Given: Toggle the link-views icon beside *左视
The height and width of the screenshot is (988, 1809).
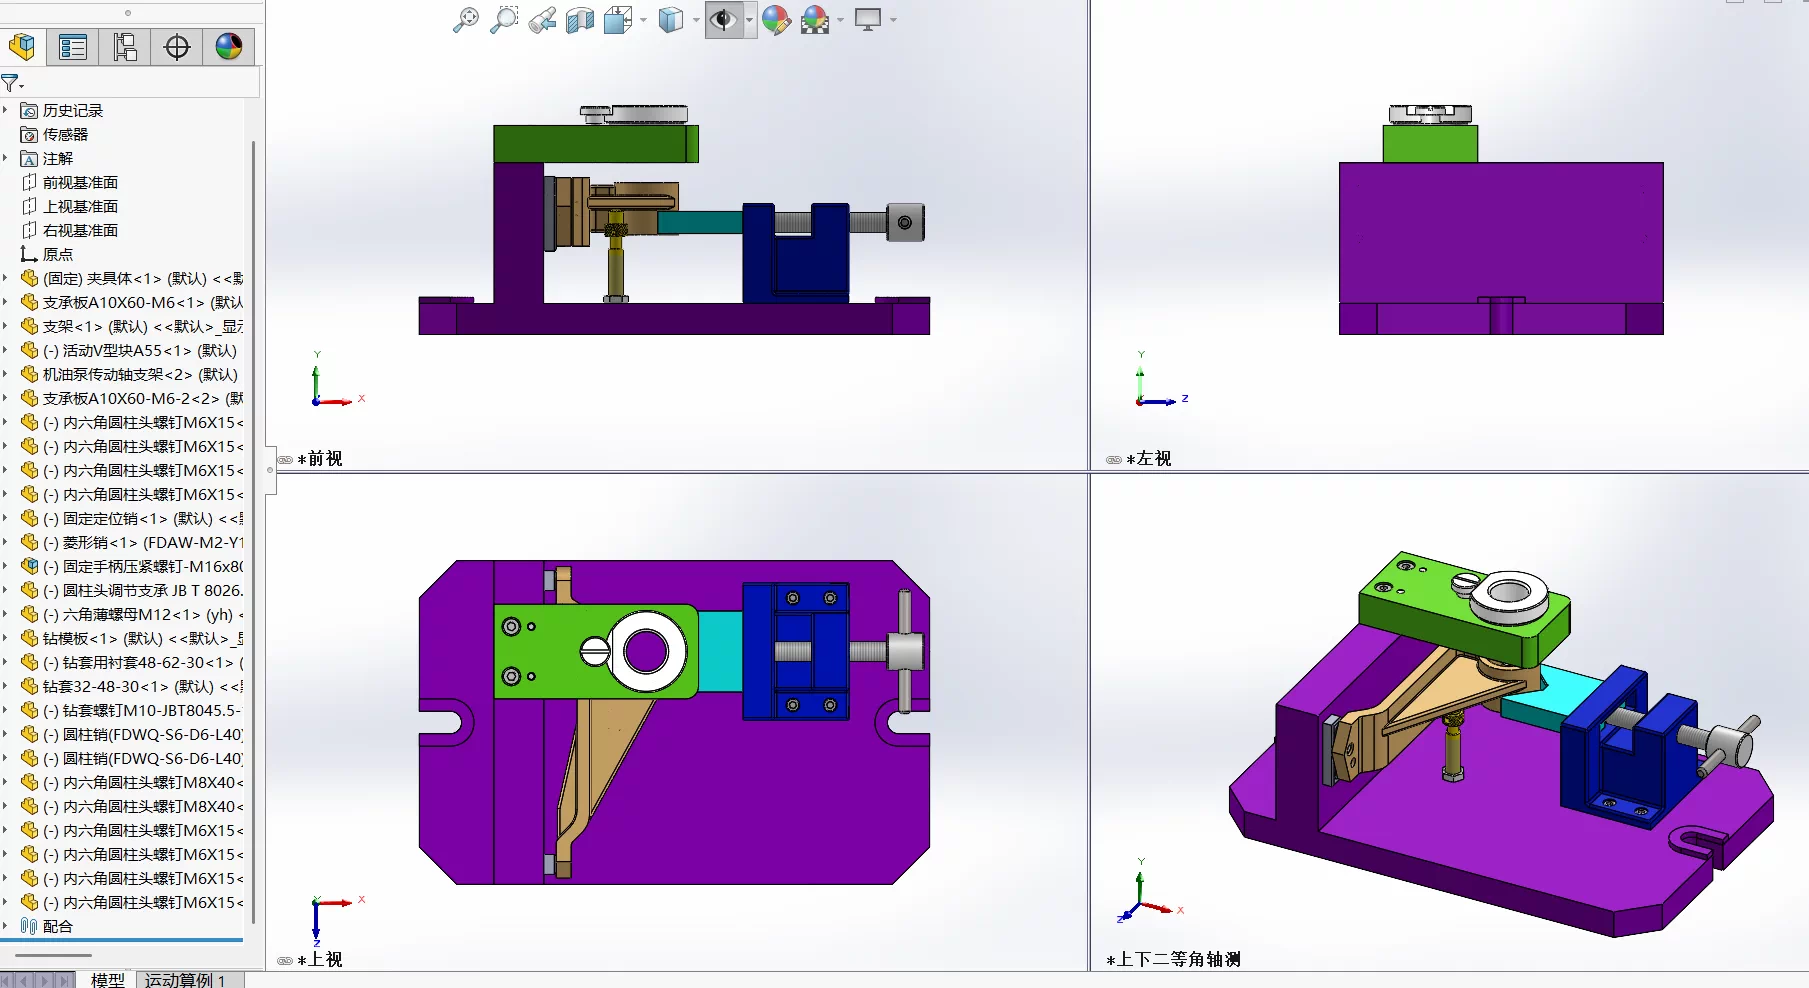Looking at the screenshot, I should [1114, 460].
